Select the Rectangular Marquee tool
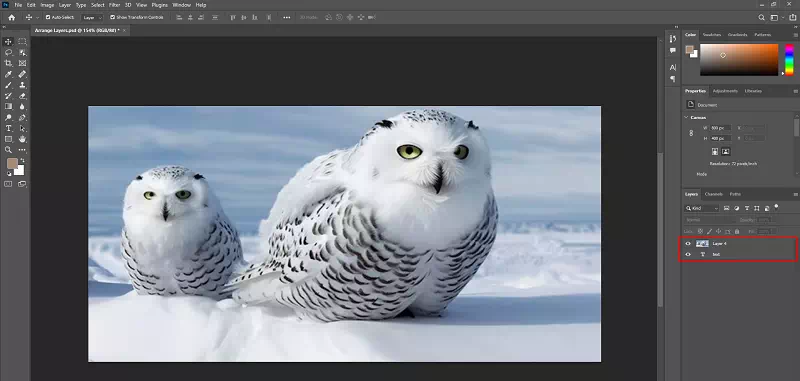800x381 pixels. pyautogui.click(x=22, y=42)
